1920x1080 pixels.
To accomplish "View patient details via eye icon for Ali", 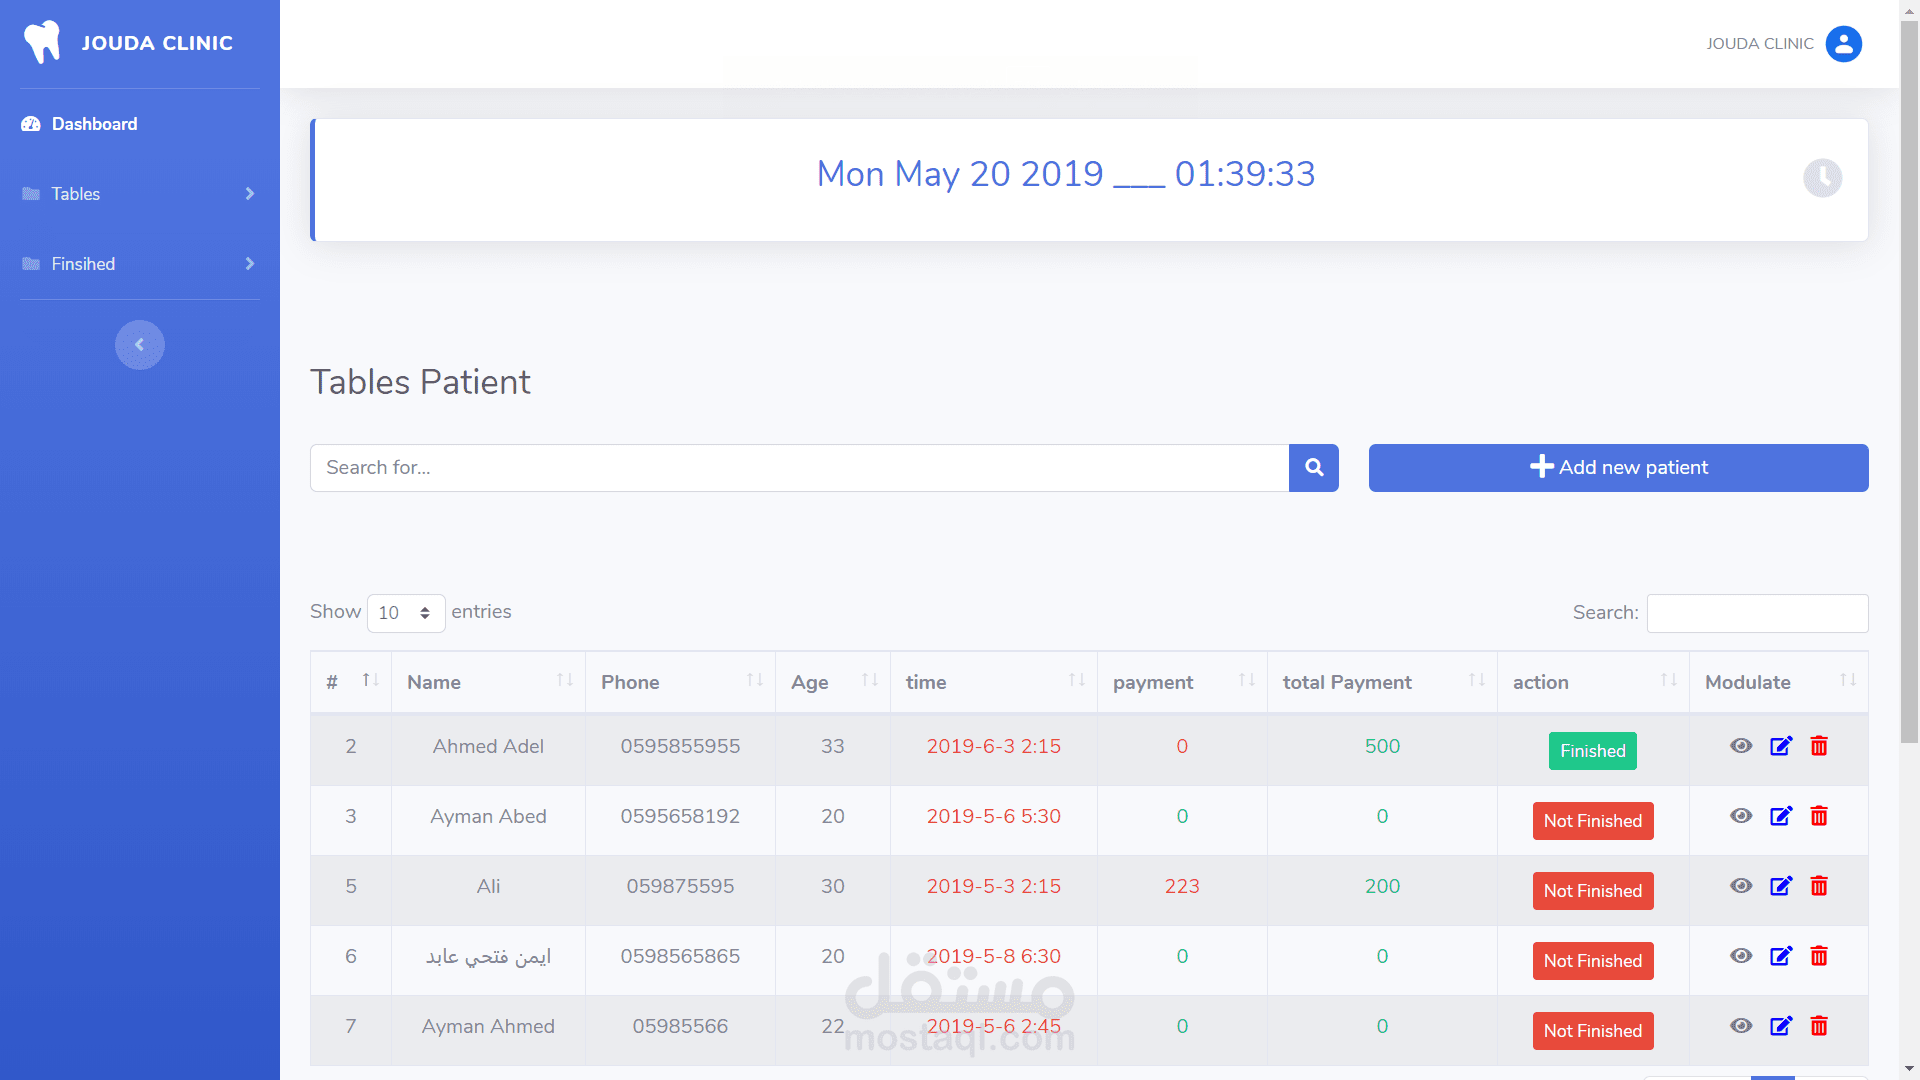I will [1741, 886].
